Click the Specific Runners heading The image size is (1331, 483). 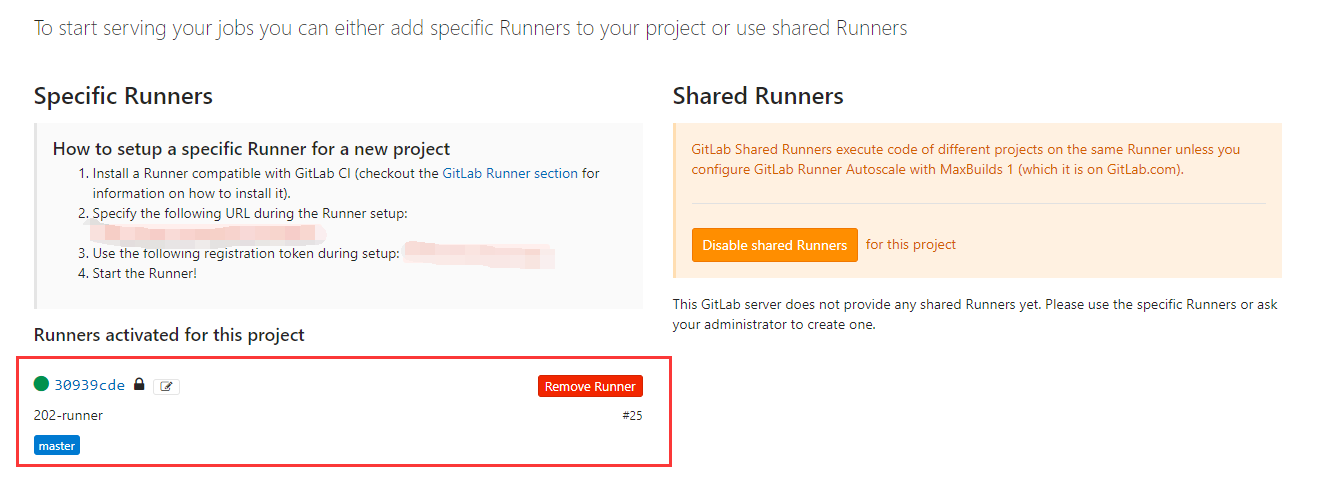pos(123,96)
